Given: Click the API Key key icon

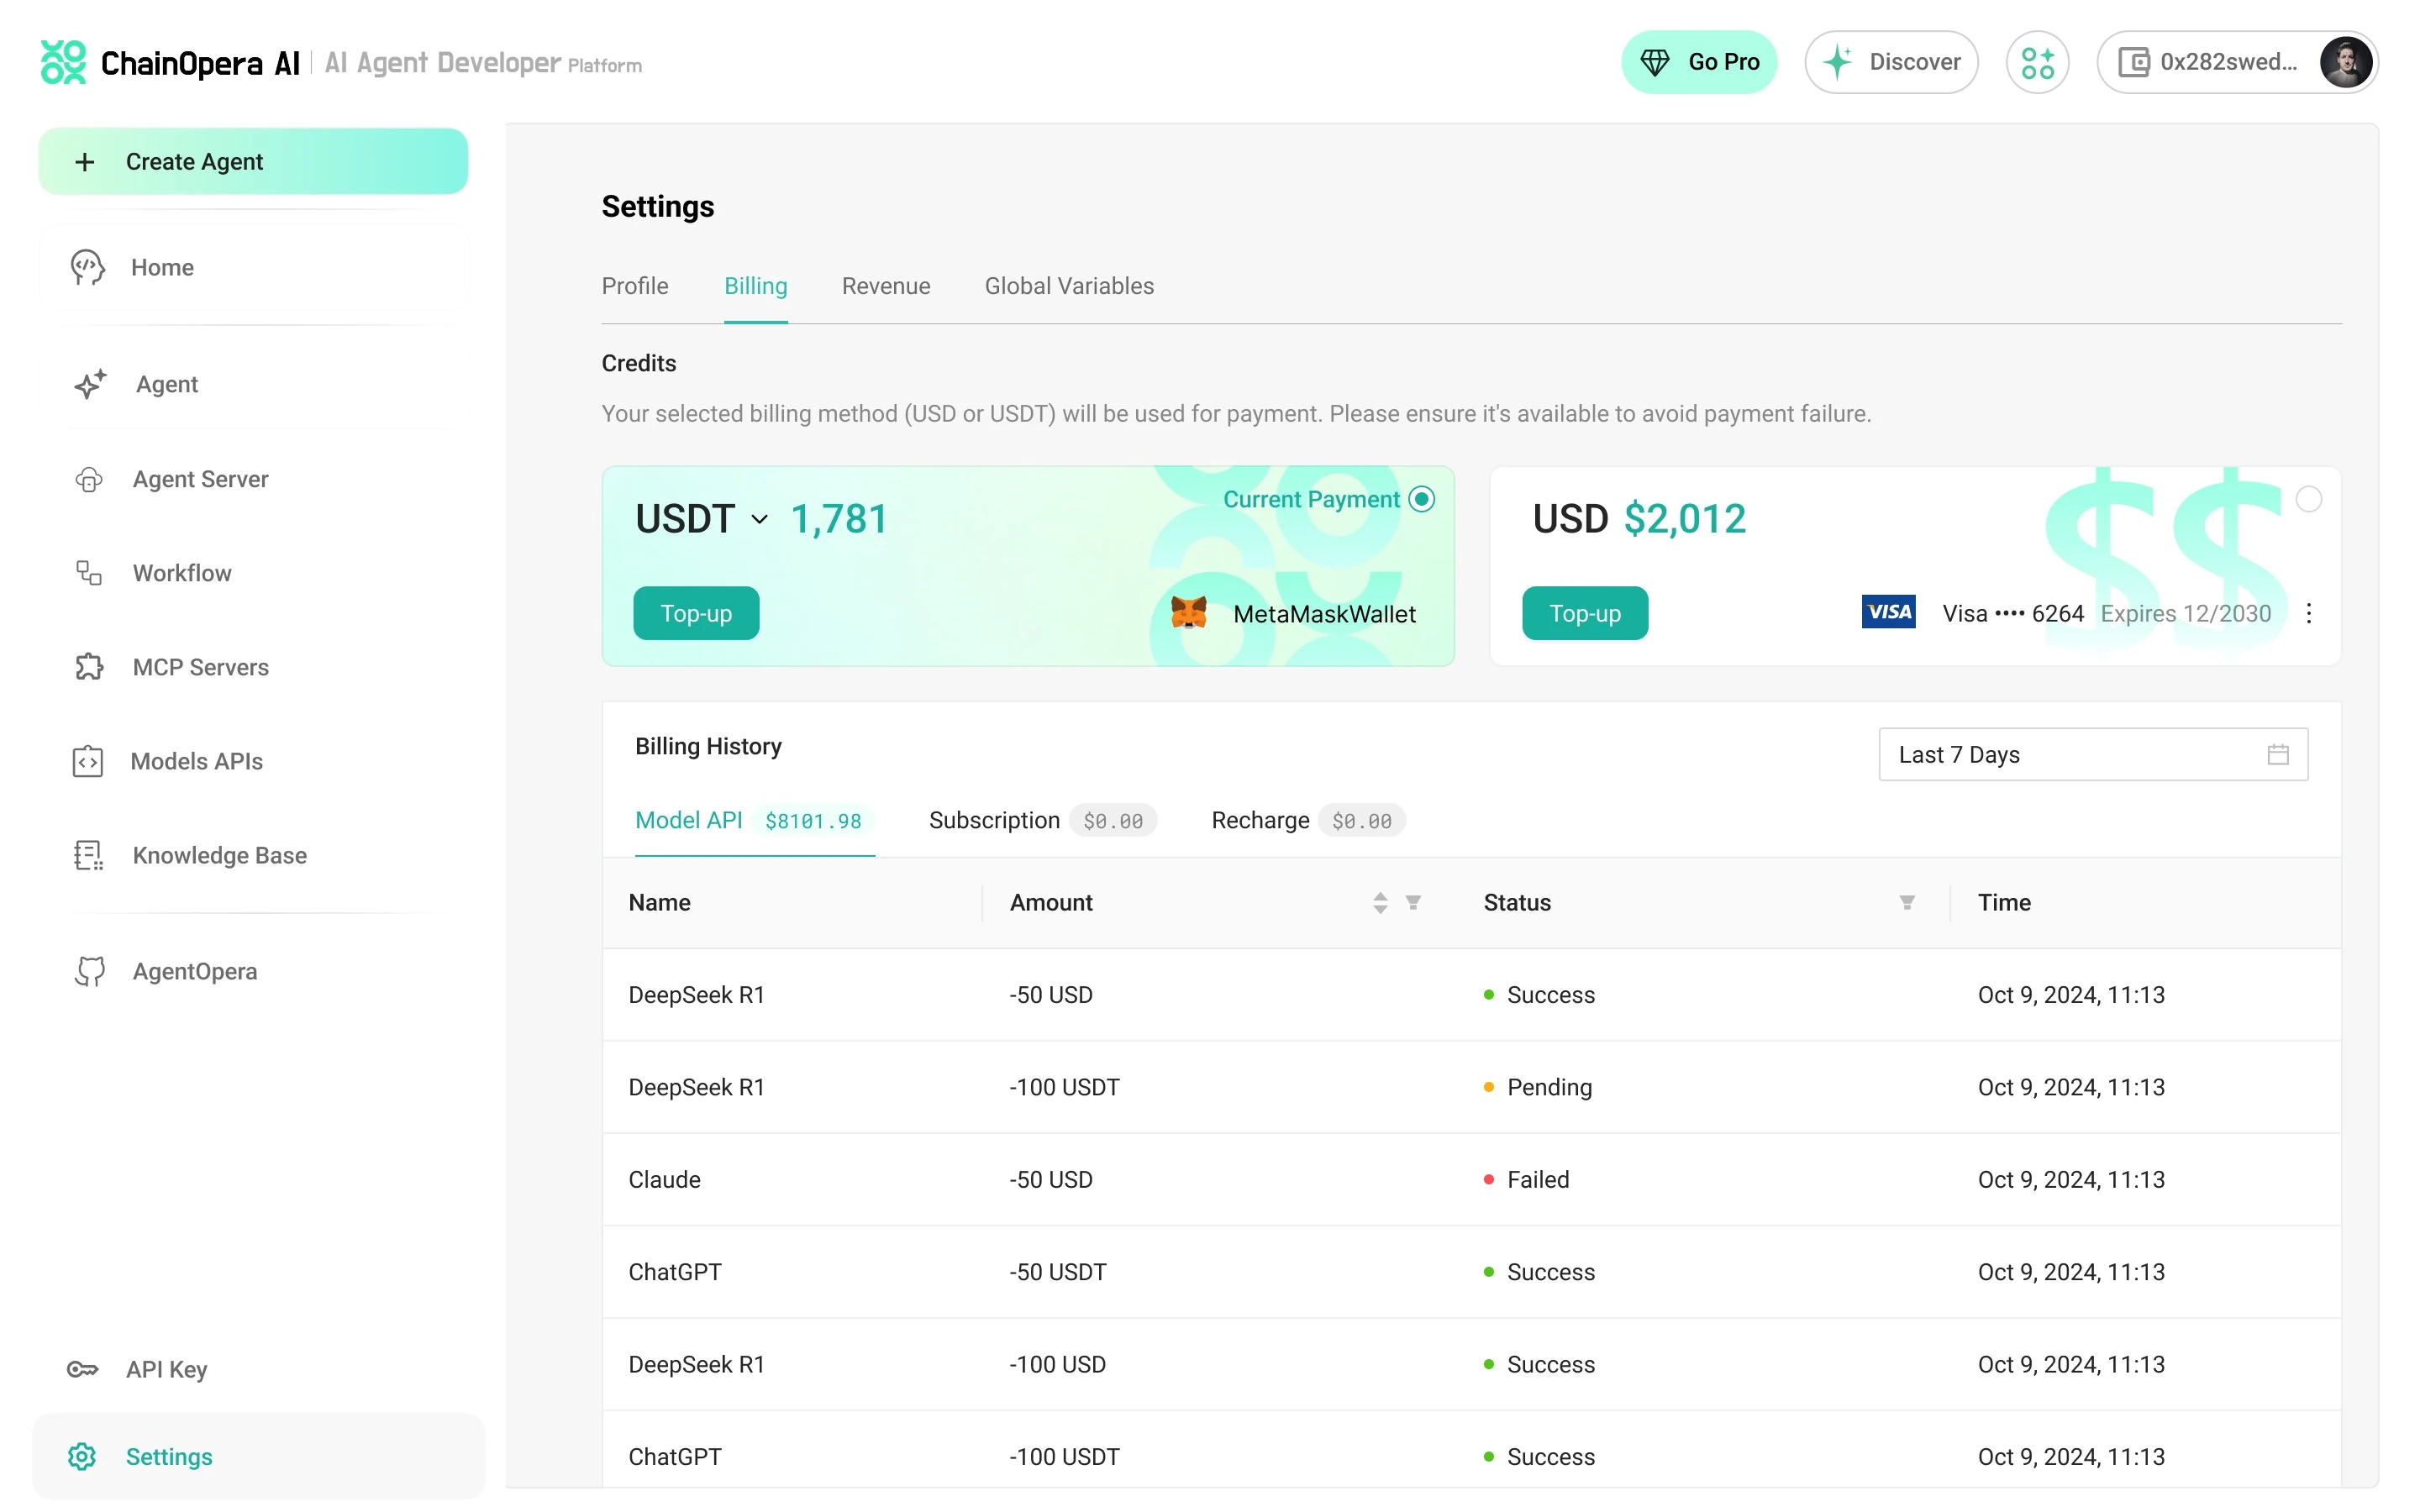Looking at the screenshot, I should point(82,1369).
